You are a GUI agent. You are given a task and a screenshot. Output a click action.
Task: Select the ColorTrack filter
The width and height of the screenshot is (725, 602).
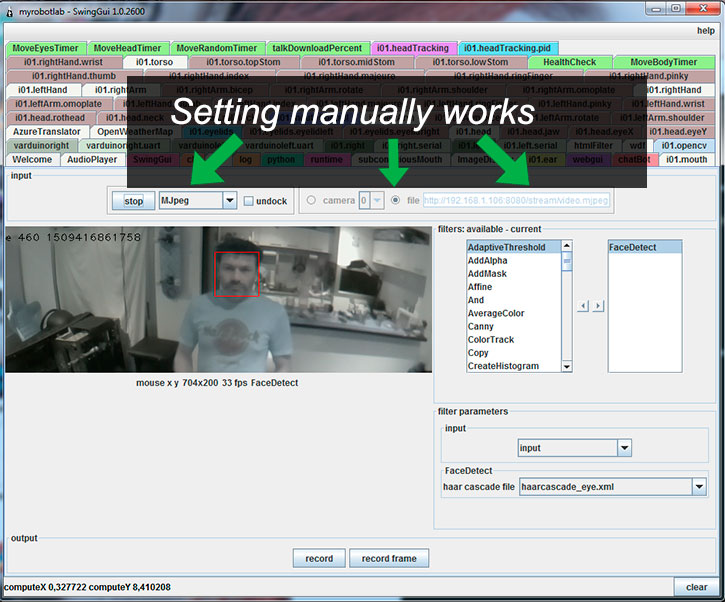coord(514,339)
